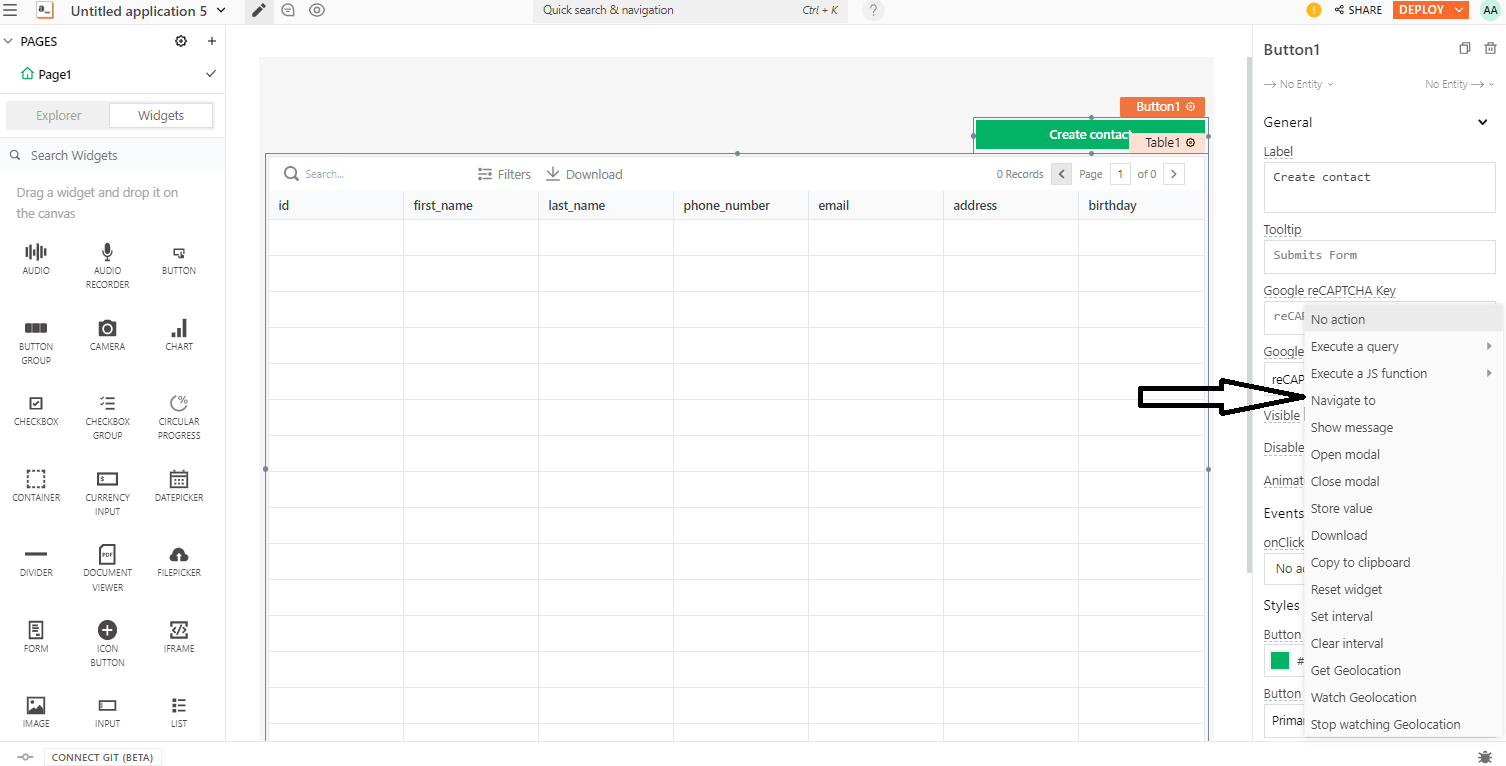This screenshot has width=1506, height=766.
Task: Collapse the General section chevron
Action: 1483,122
